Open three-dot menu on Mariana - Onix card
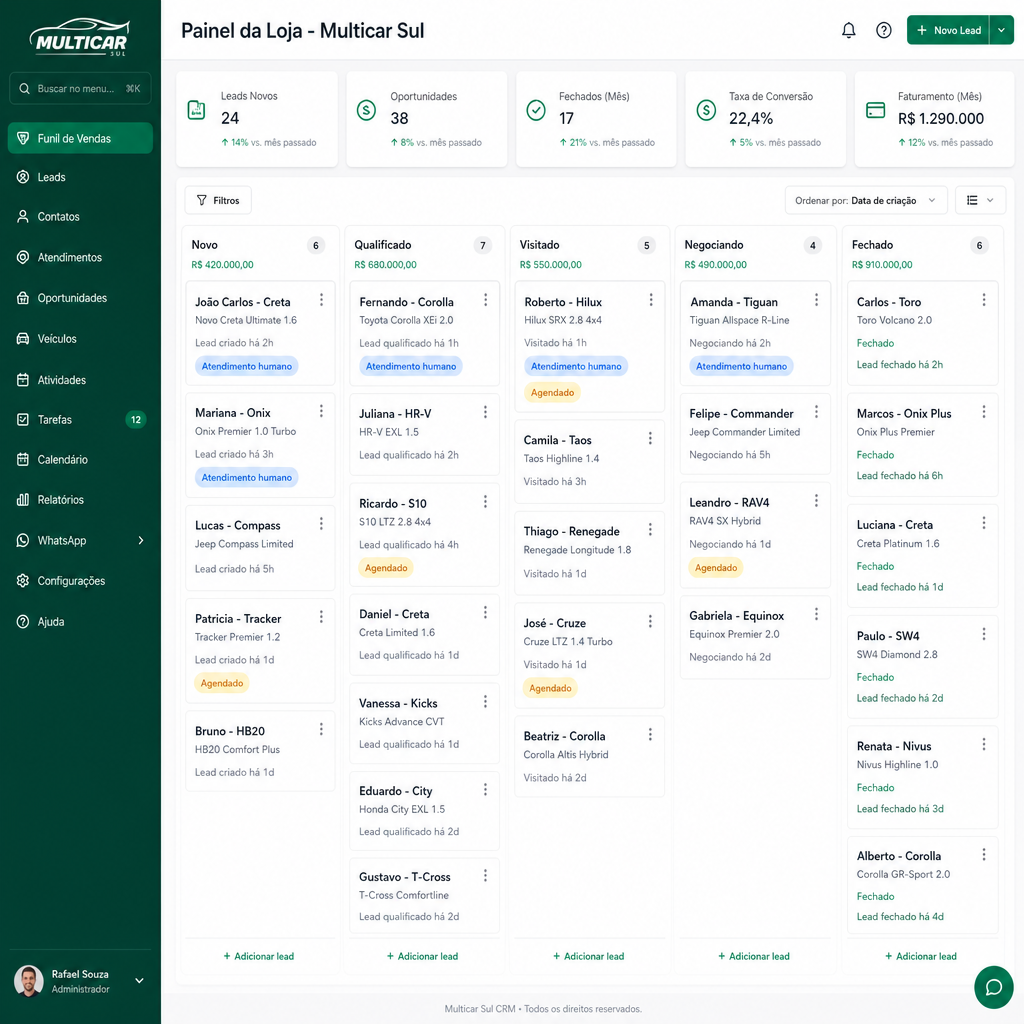Viewport: 1024px width, 1024px height. point(321,411)
